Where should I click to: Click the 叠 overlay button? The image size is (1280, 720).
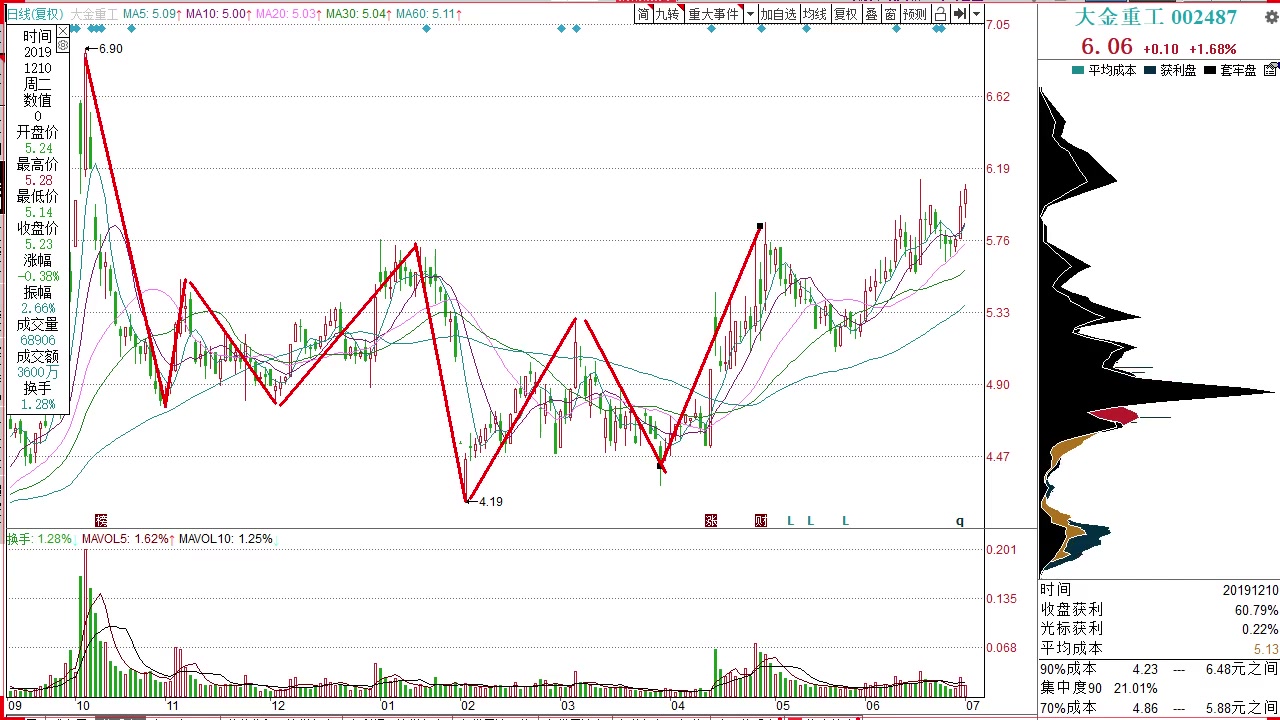[x=871, y=14]
